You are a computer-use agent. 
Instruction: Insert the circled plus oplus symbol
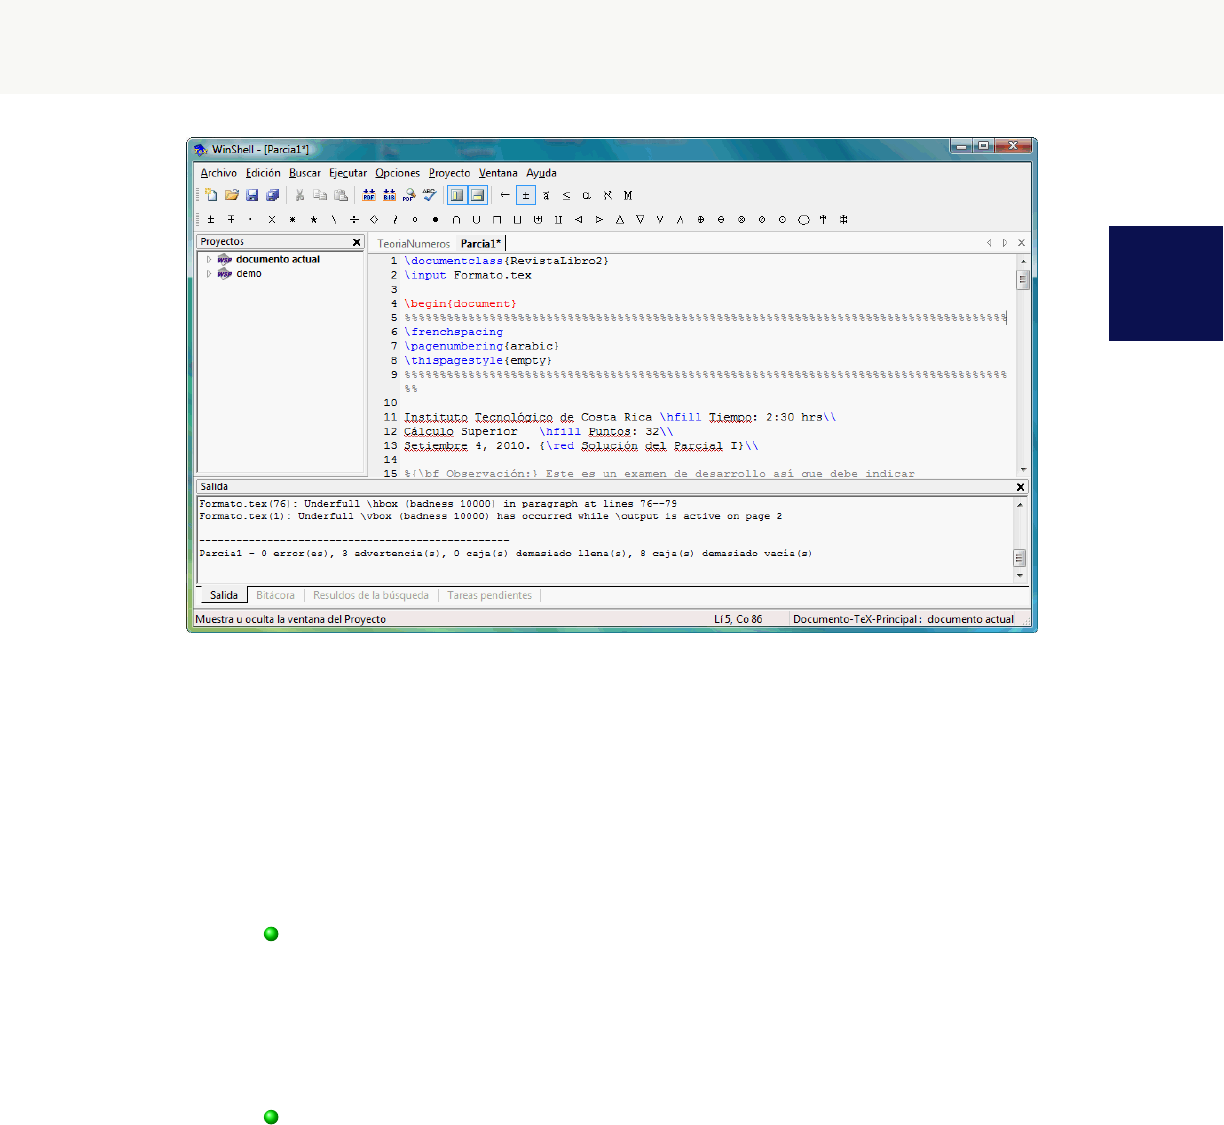pyautogui.click(x=701, y=219)
